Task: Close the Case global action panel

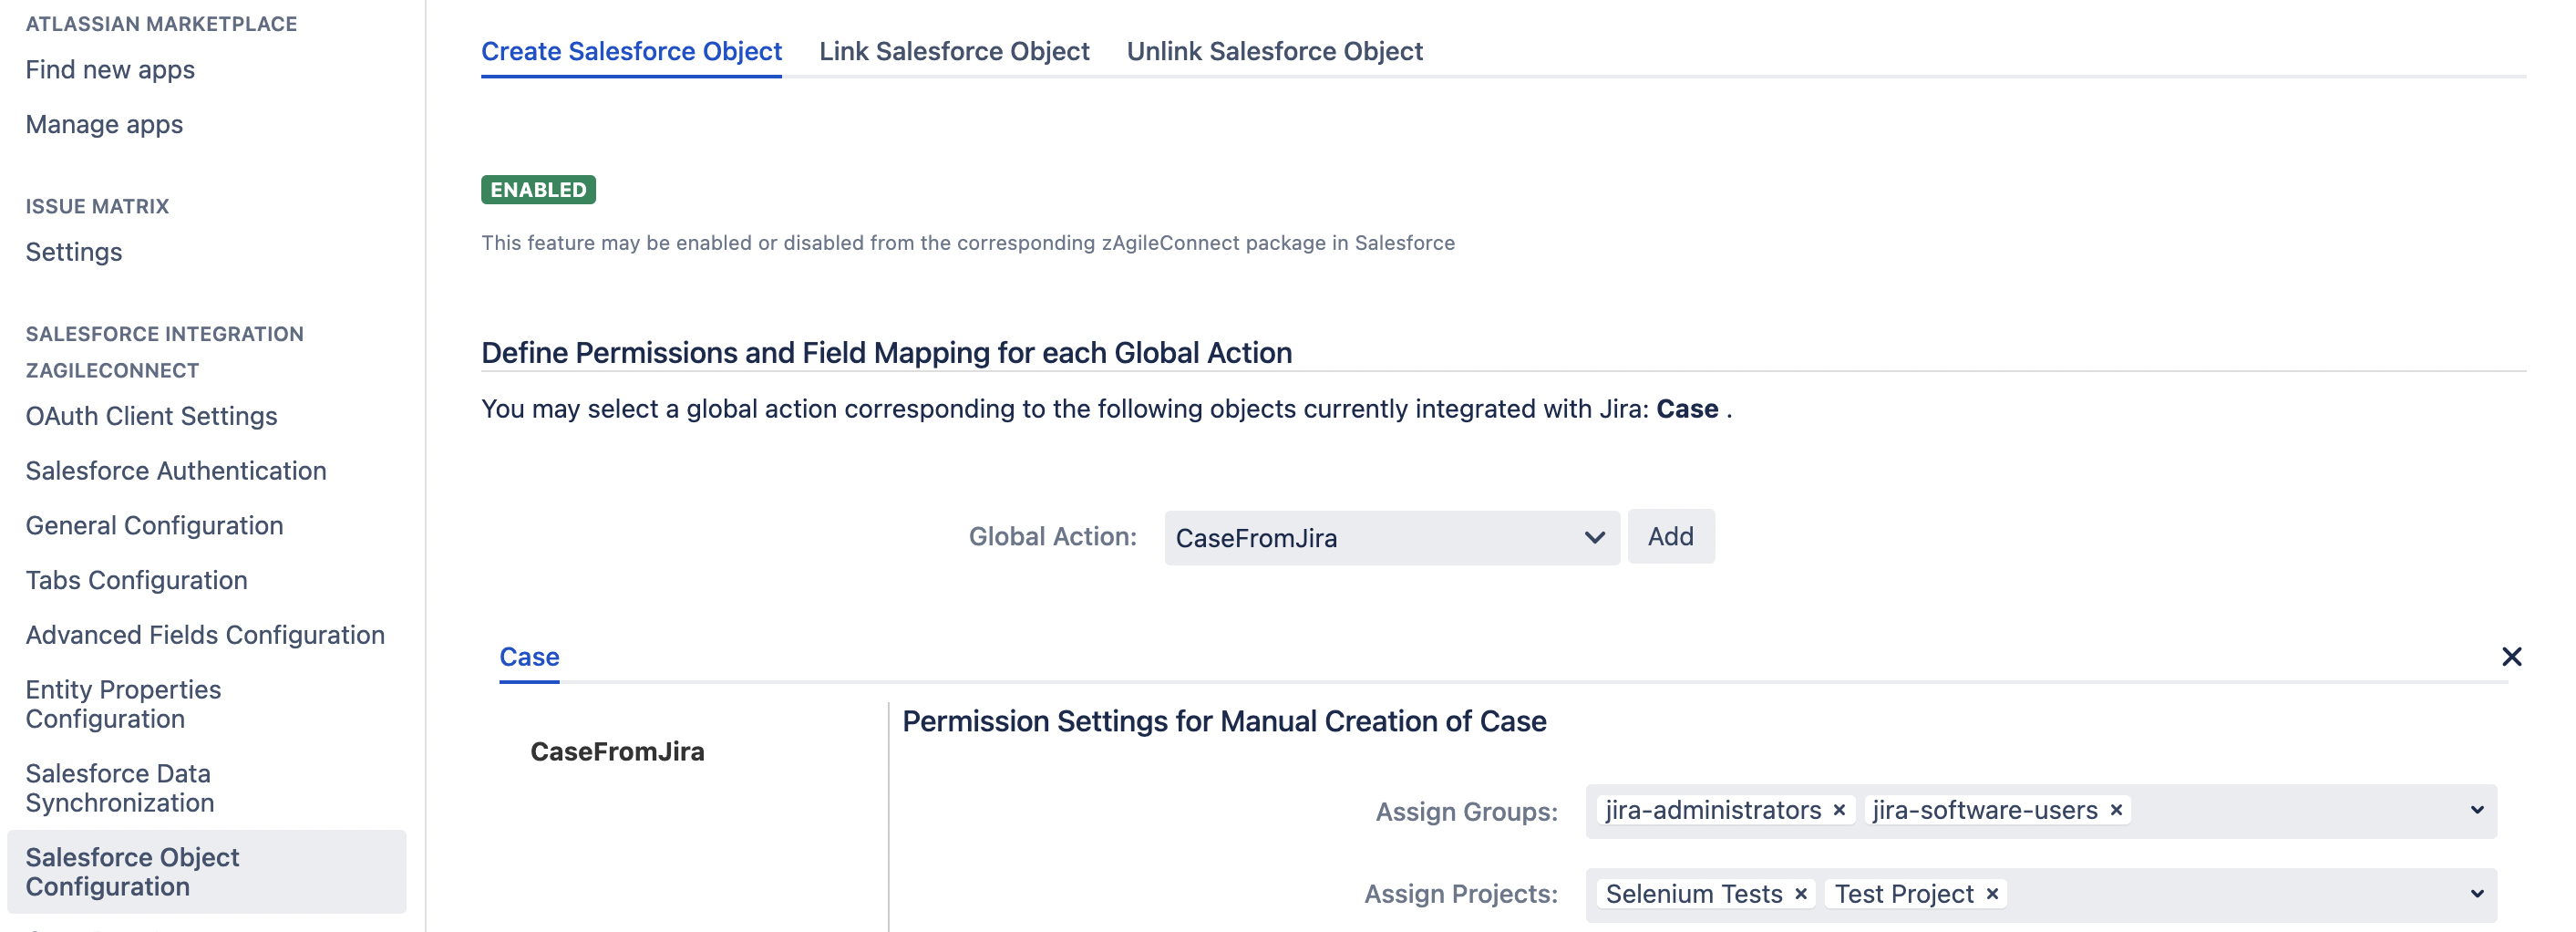Action: tap(2511, 657)
